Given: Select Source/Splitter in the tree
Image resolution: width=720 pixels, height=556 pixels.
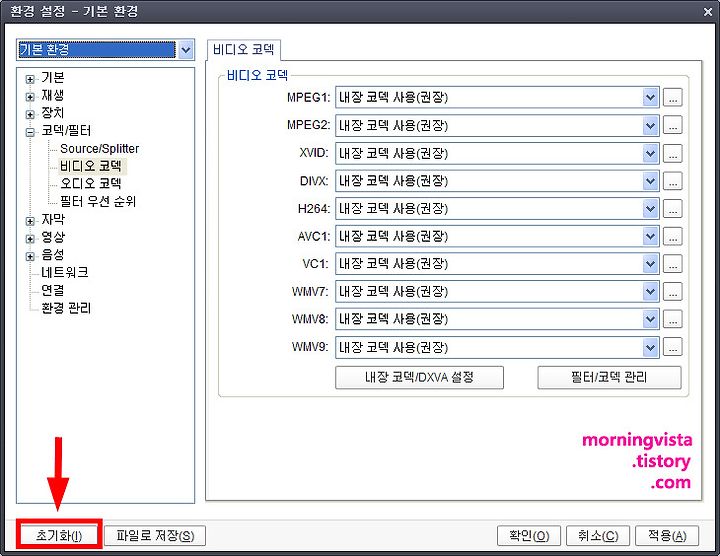Looking at the screenshot, I should point(99,149).
